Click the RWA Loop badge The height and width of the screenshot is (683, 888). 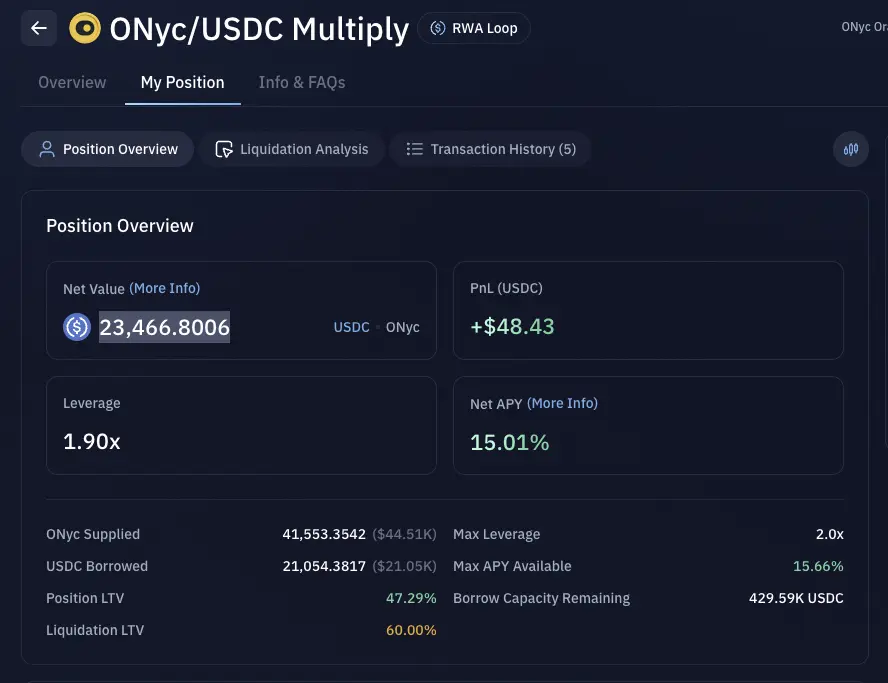[x=473, y=28]
